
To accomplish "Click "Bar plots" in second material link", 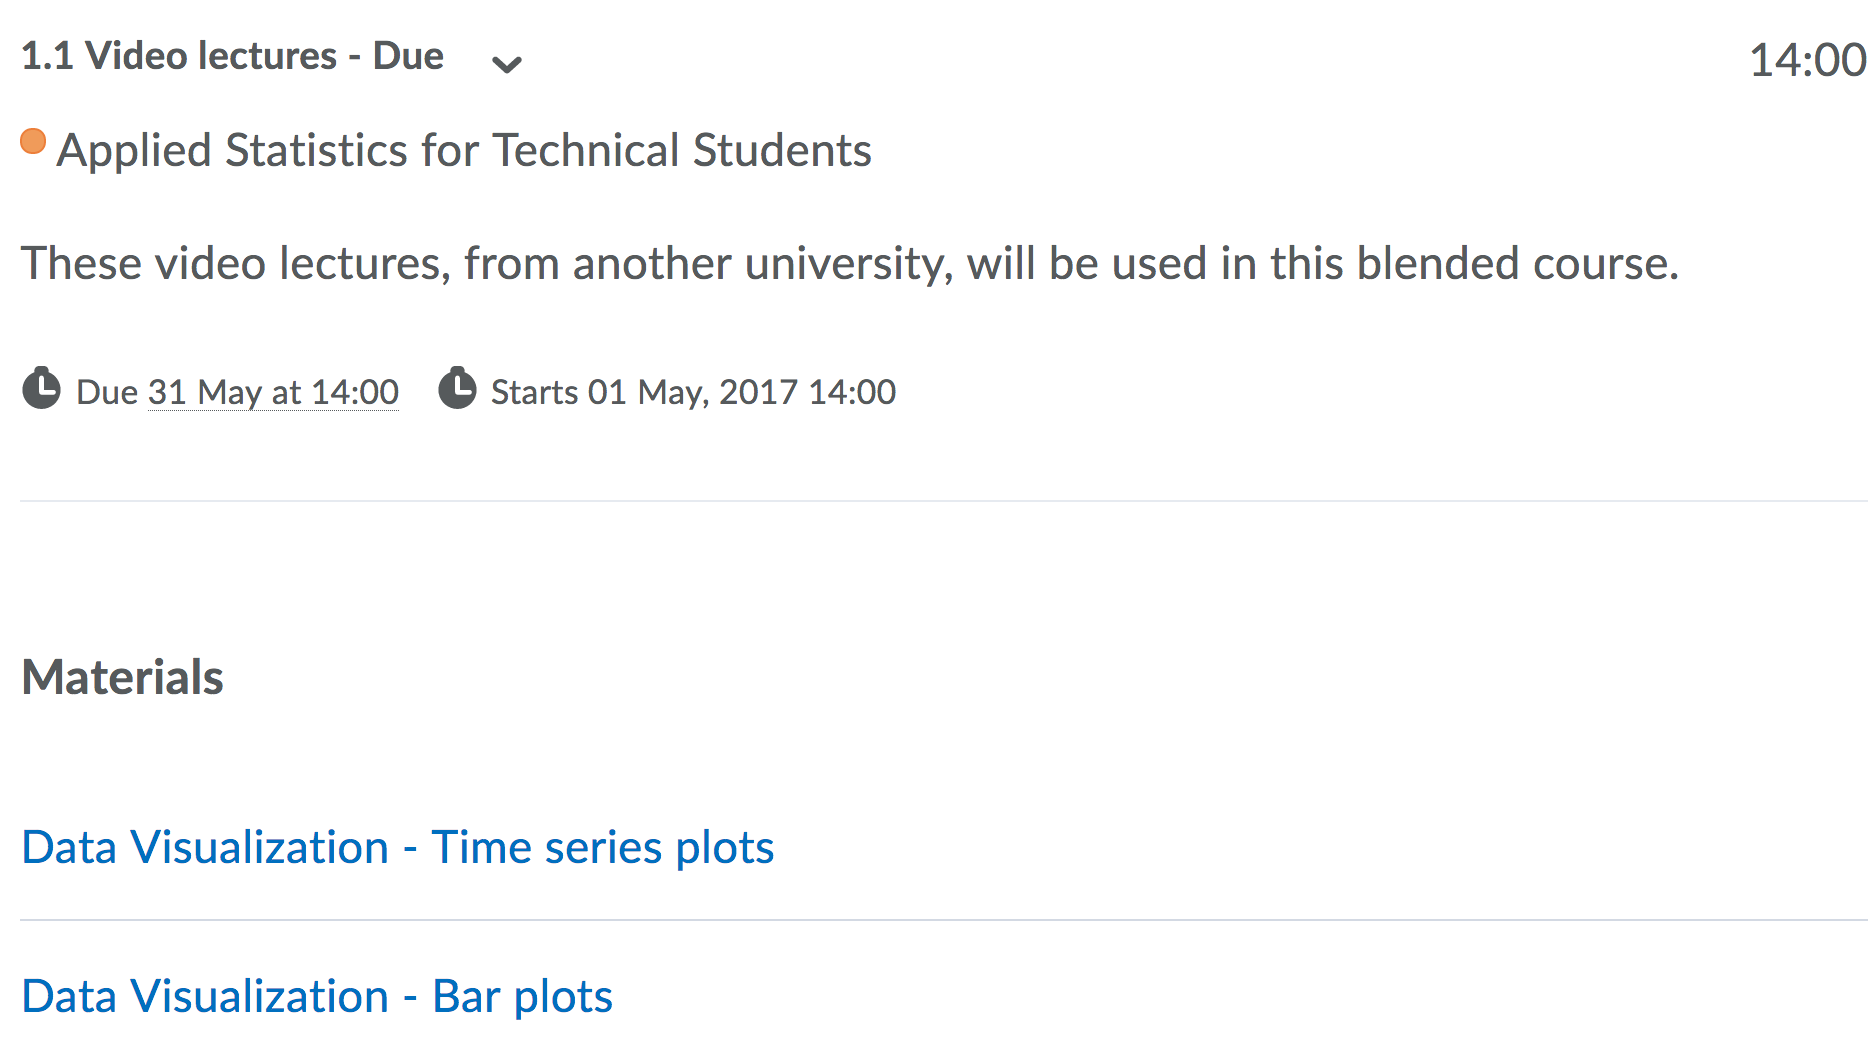I will 522,997.
